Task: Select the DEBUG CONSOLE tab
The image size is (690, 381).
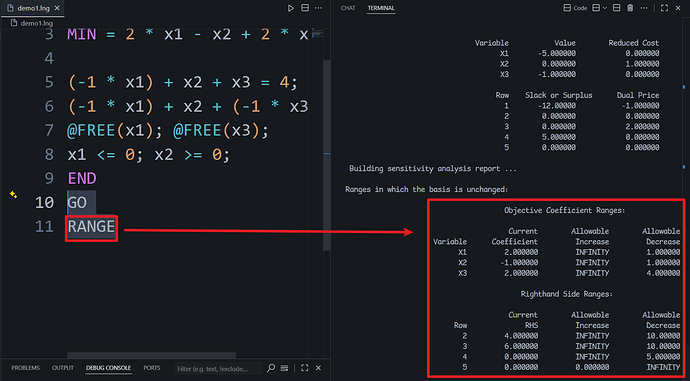Action: 108,368
